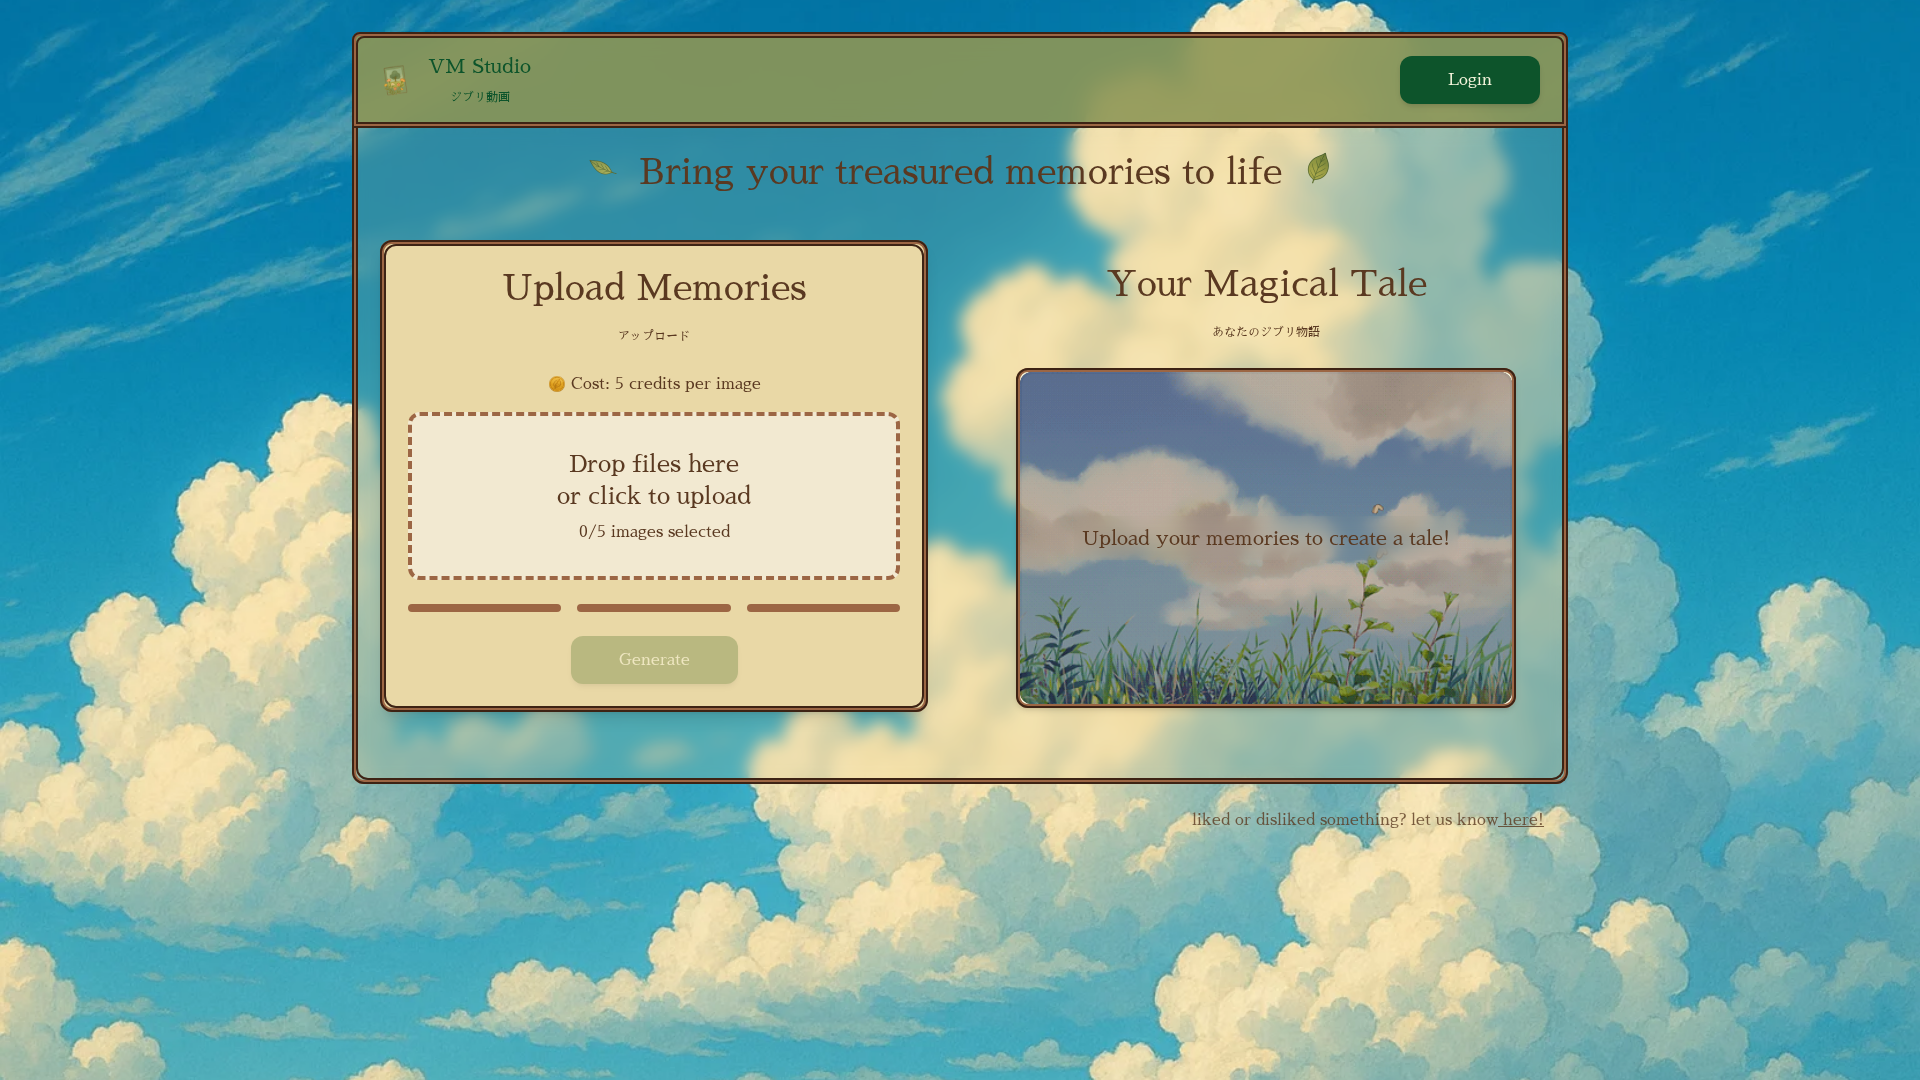The height and width of the screenshot is (1080, 1920).
Task: Click the 'Cost: 5 credits per image' label
Action: [665, 384]
